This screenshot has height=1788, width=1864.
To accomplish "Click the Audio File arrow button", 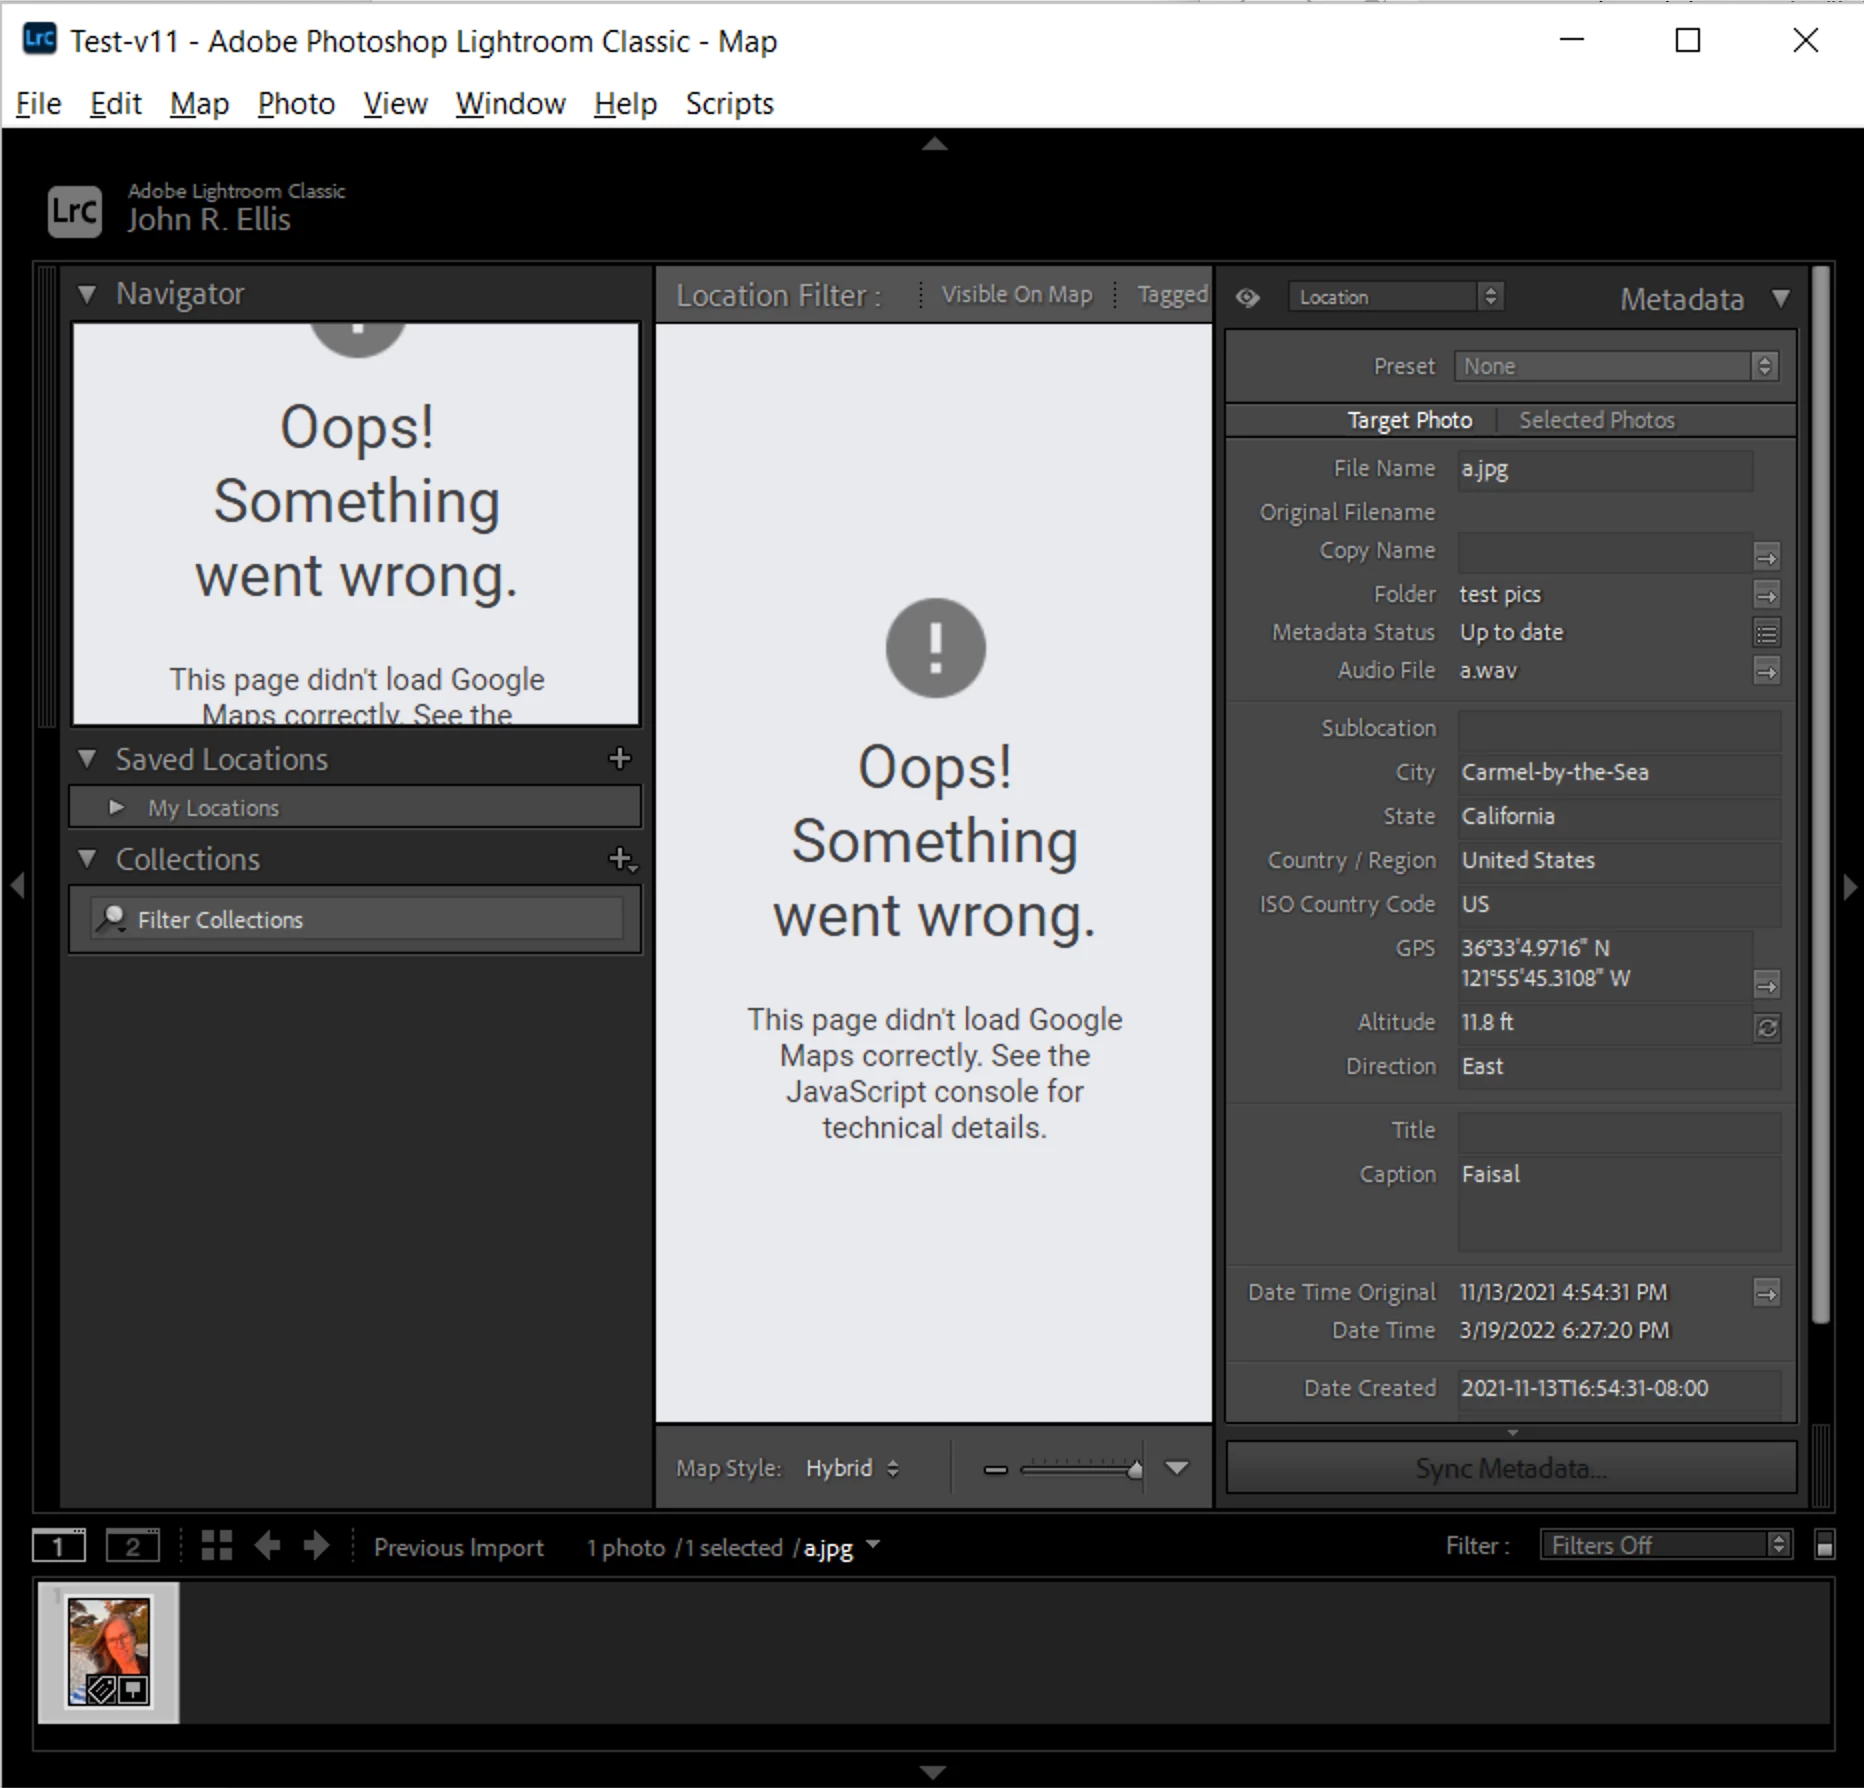I will point(1767,671).
